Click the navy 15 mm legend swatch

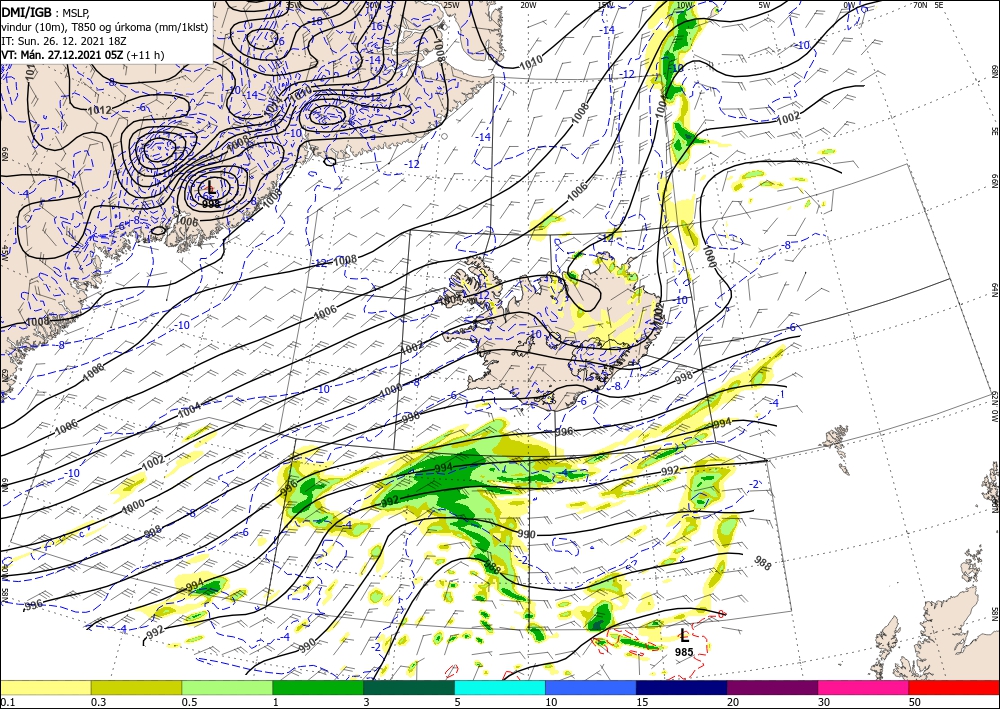click(x=682, y=687)
